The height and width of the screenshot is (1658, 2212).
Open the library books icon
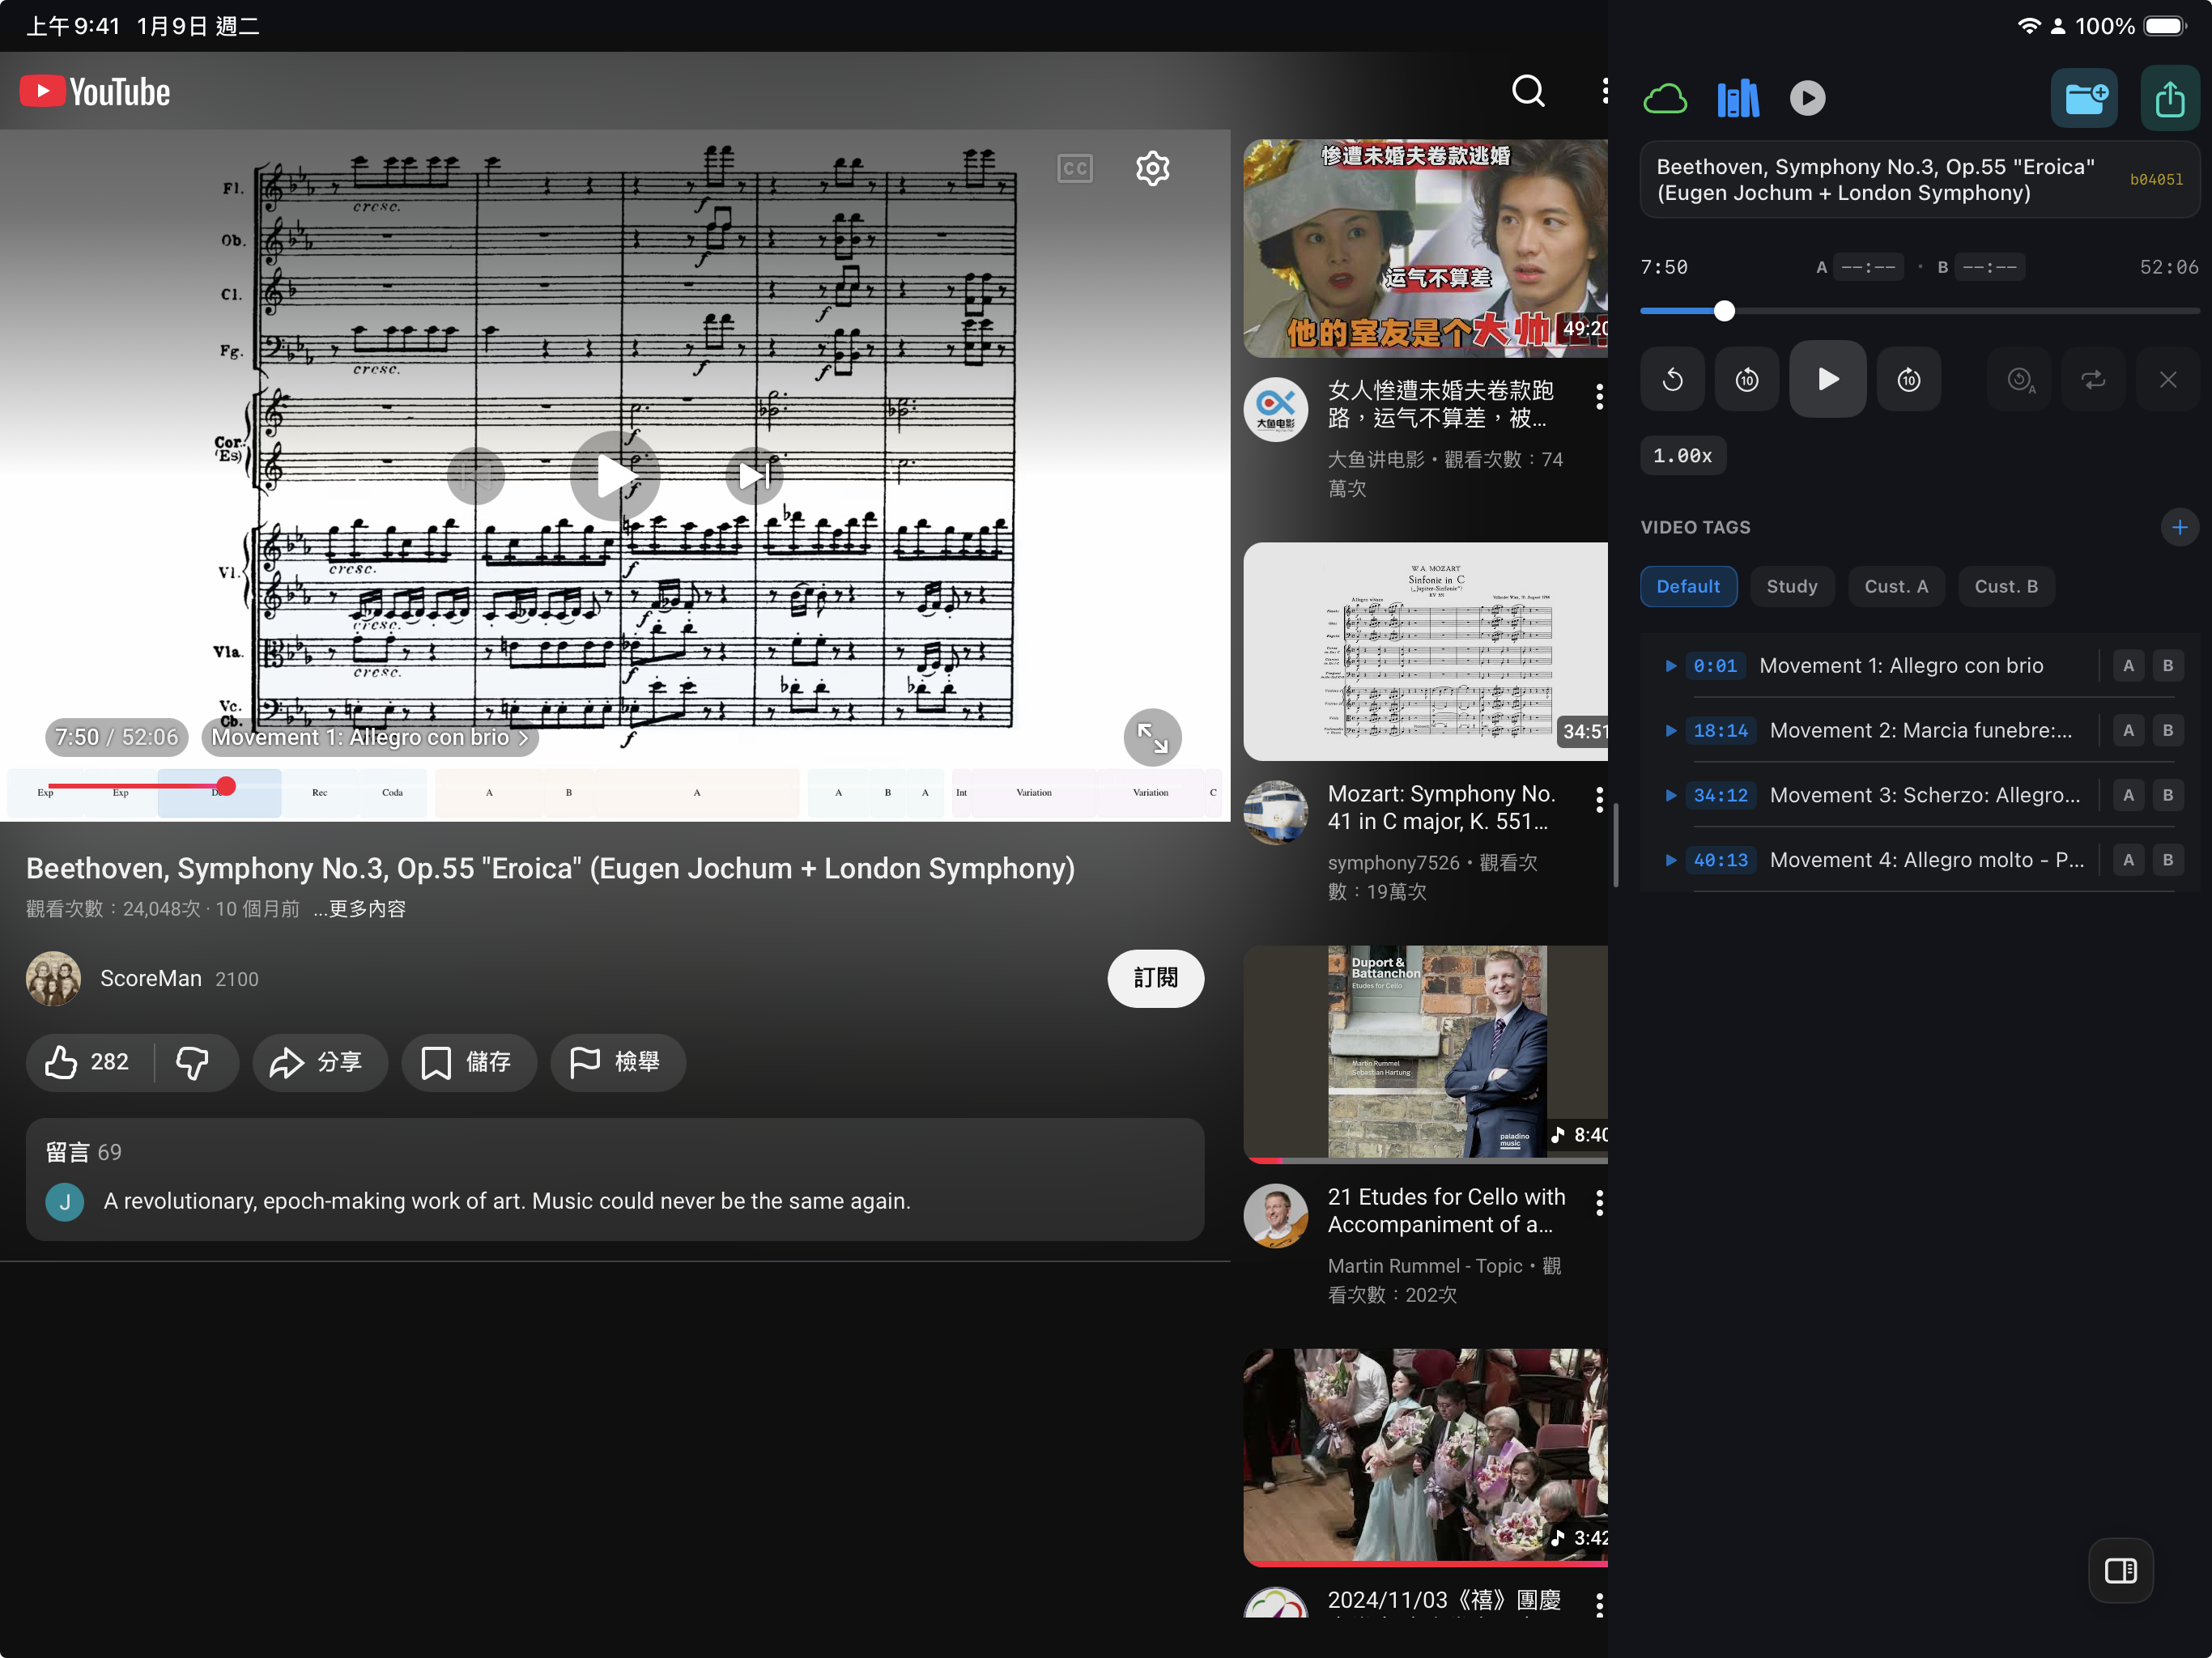coord(1738,98)
